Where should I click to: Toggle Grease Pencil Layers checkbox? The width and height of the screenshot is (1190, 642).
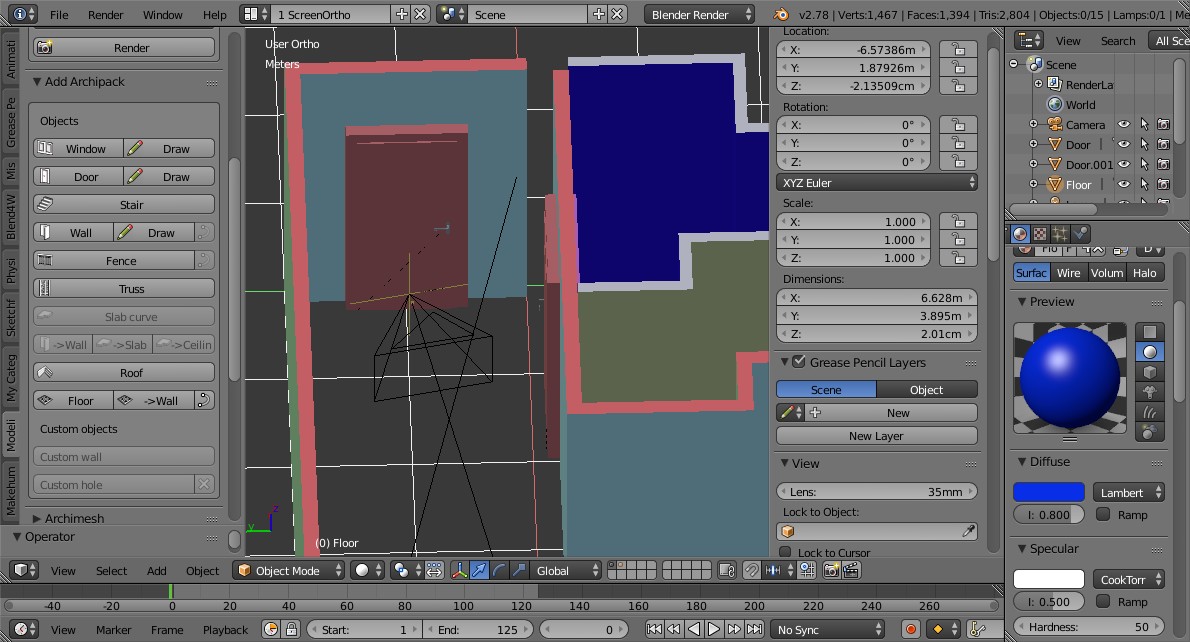tap(798, 362)
